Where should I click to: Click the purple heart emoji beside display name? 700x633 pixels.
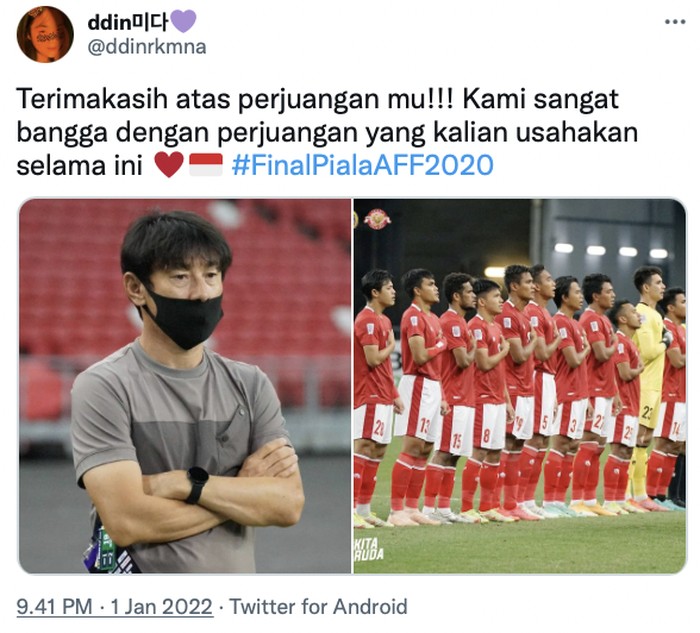(183, 21)
